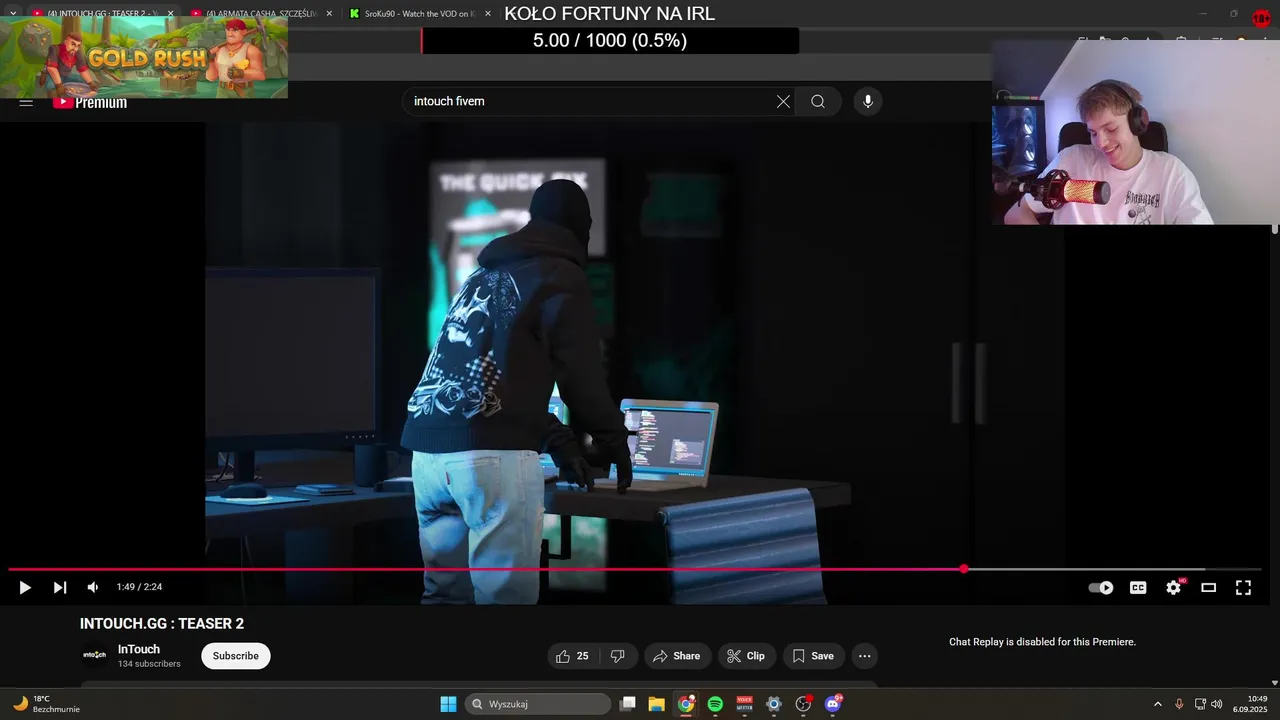
Task: Skip to the next video
Action: (59, 588)
